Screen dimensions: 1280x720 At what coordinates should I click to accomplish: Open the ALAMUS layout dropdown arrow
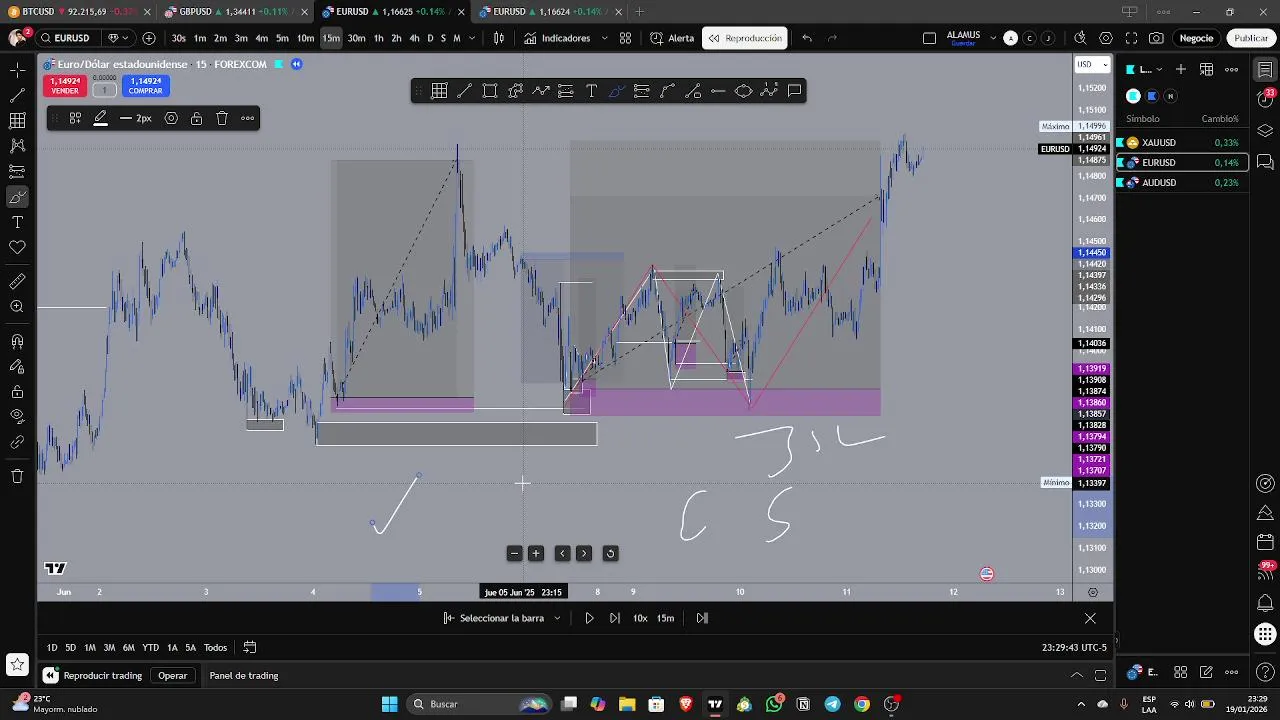[x=993, y=38]
